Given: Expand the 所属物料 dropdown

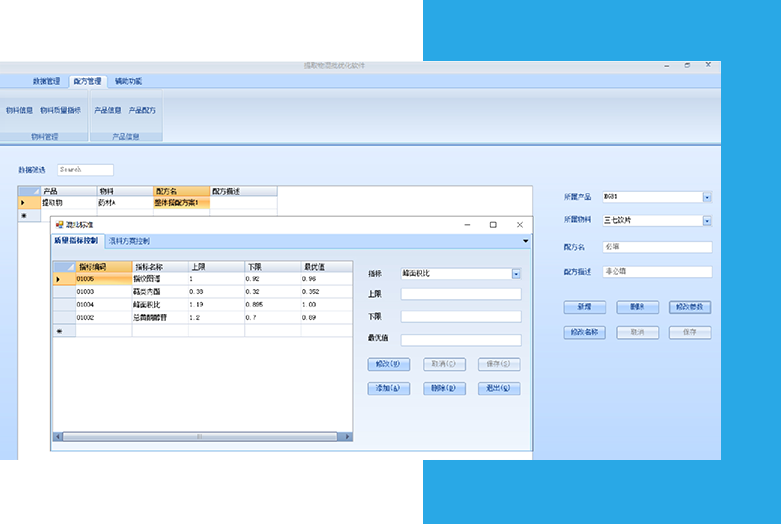Looking at the screenshot, I should [x=706, y=221].
